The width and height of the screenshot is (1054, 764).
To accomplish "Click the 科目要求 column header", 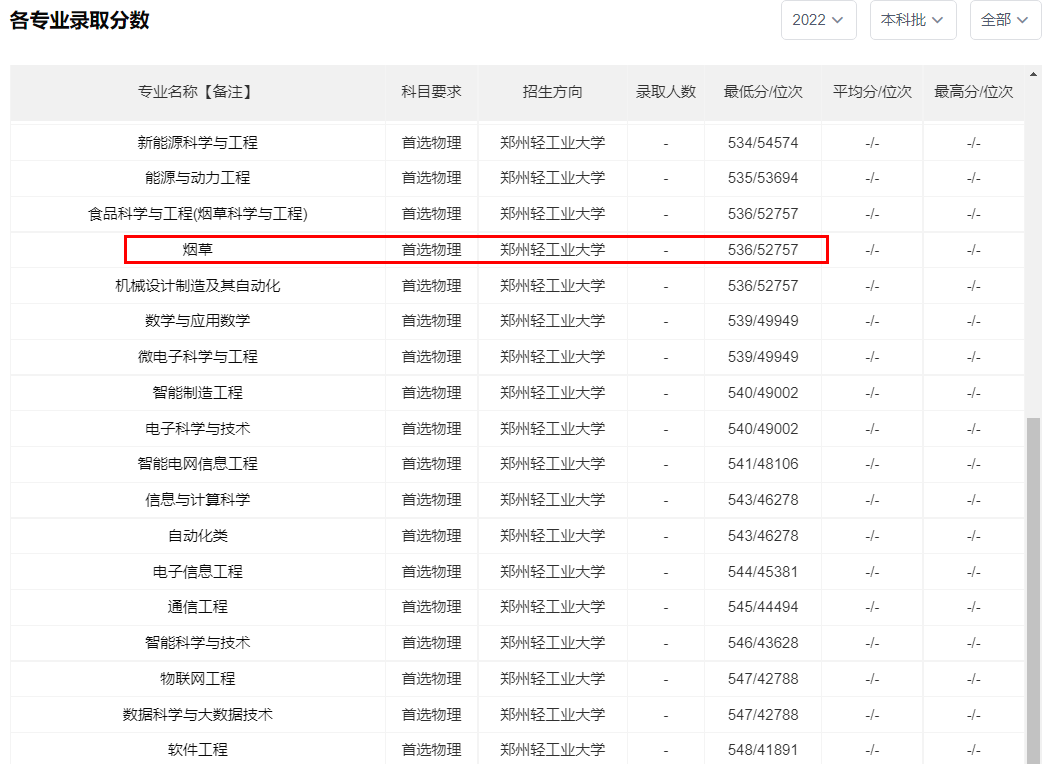I will (431, 92).
